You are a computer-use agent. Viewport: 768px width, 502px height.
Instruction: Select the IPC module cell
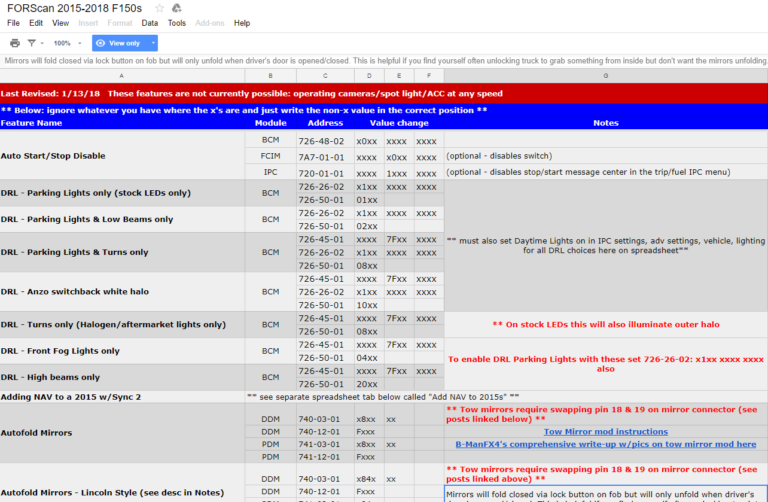pyautogui.click(x=270, y=172)
